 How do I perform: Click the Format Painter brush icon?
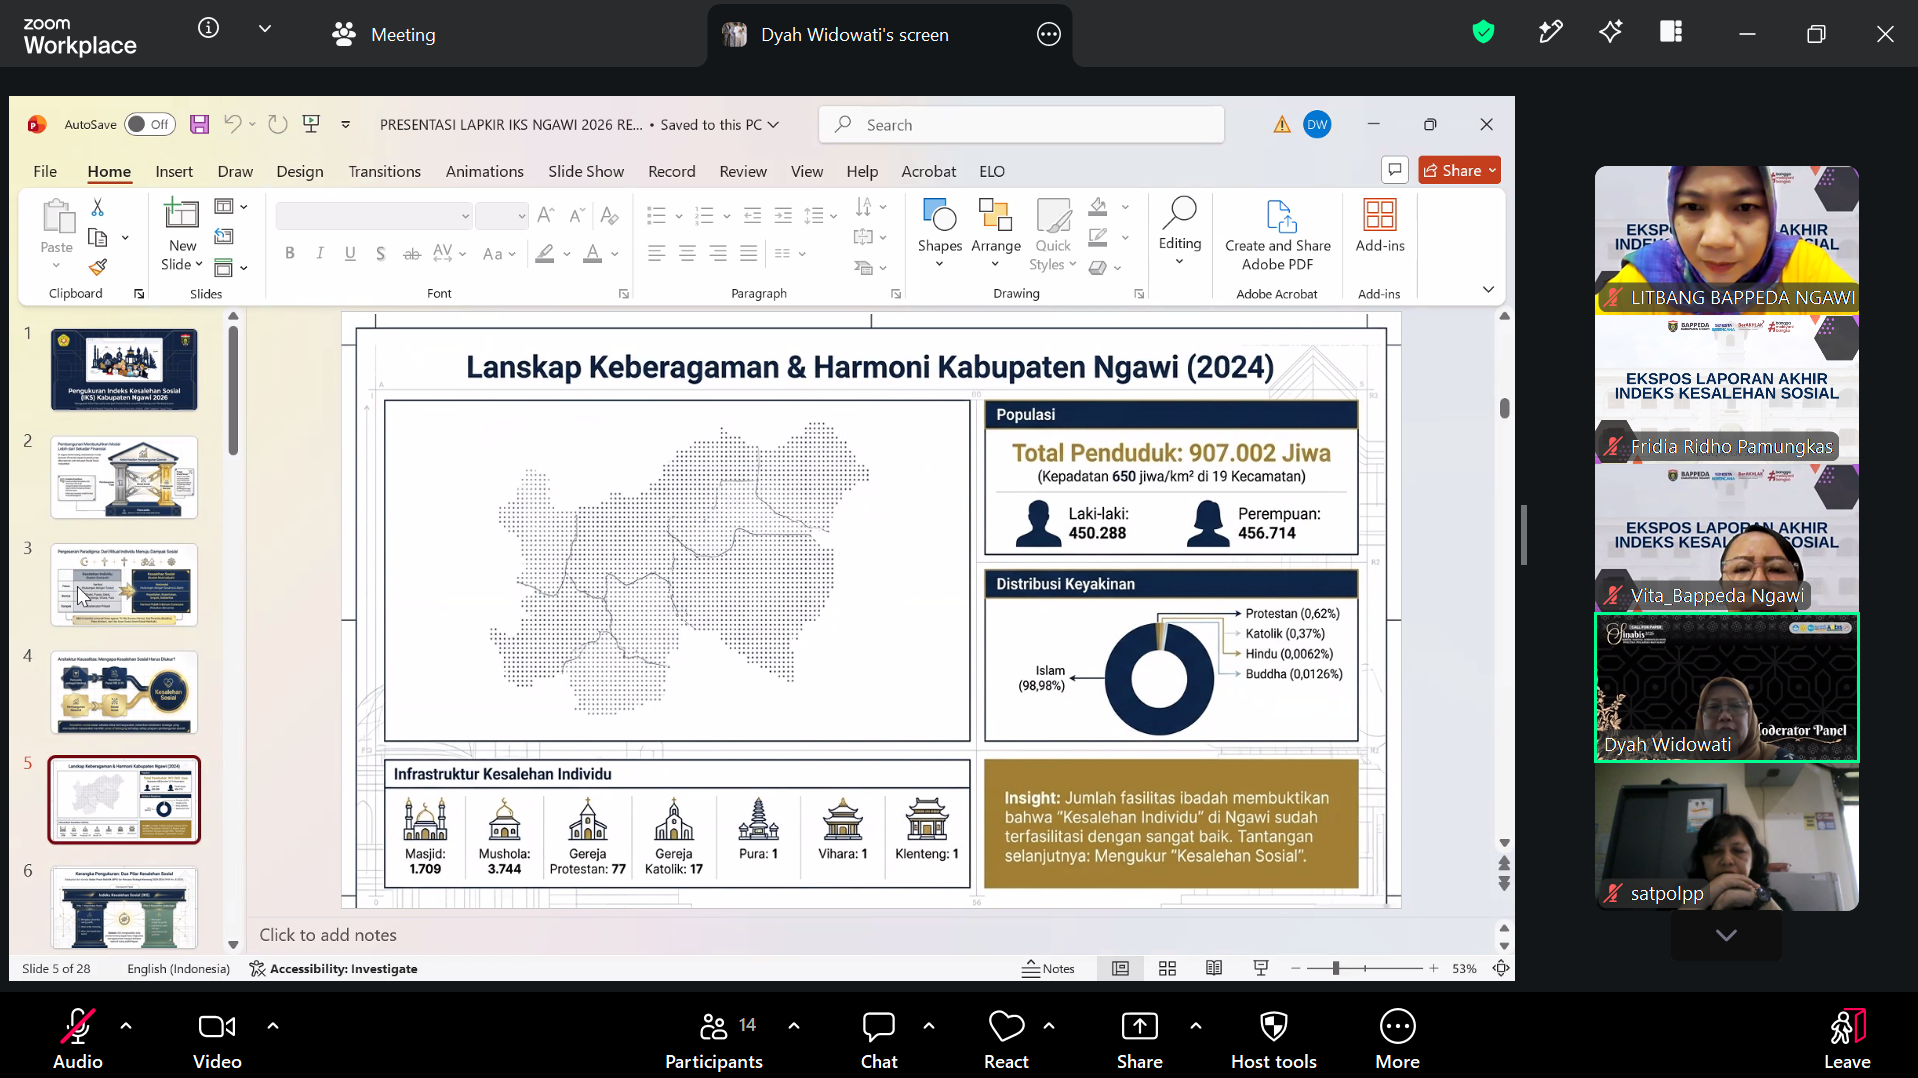point(98,267)
